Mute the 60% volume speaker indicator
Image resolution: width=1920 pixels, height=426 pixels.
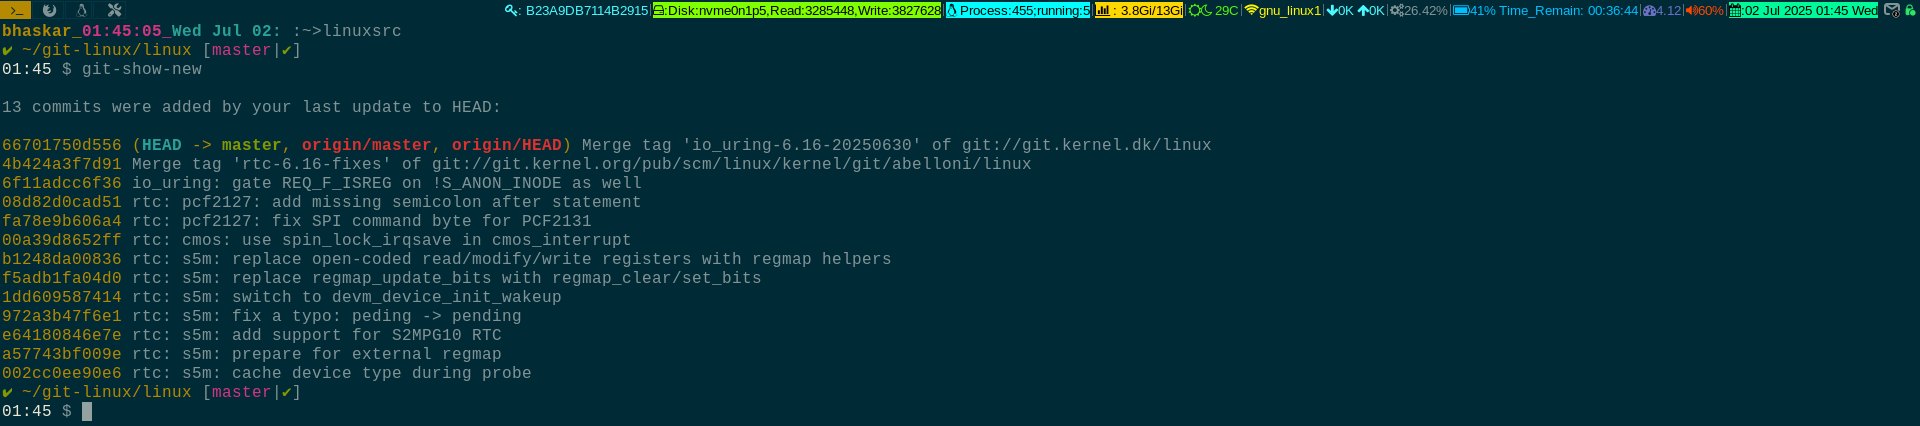[1705, 11]
